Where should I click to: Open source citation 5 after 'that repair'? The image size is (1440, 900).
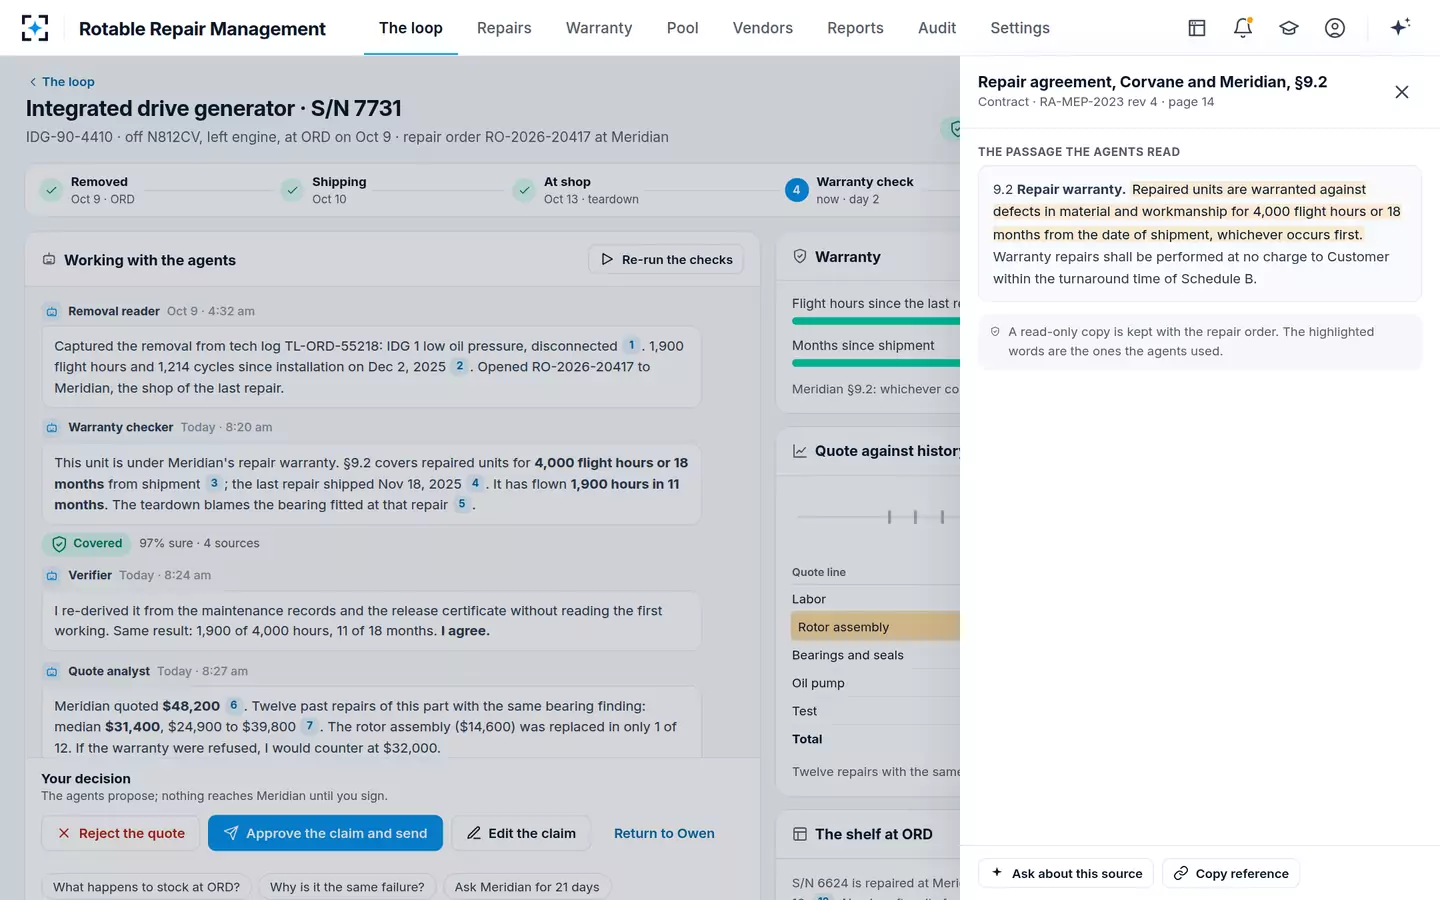tap(461, 504)
